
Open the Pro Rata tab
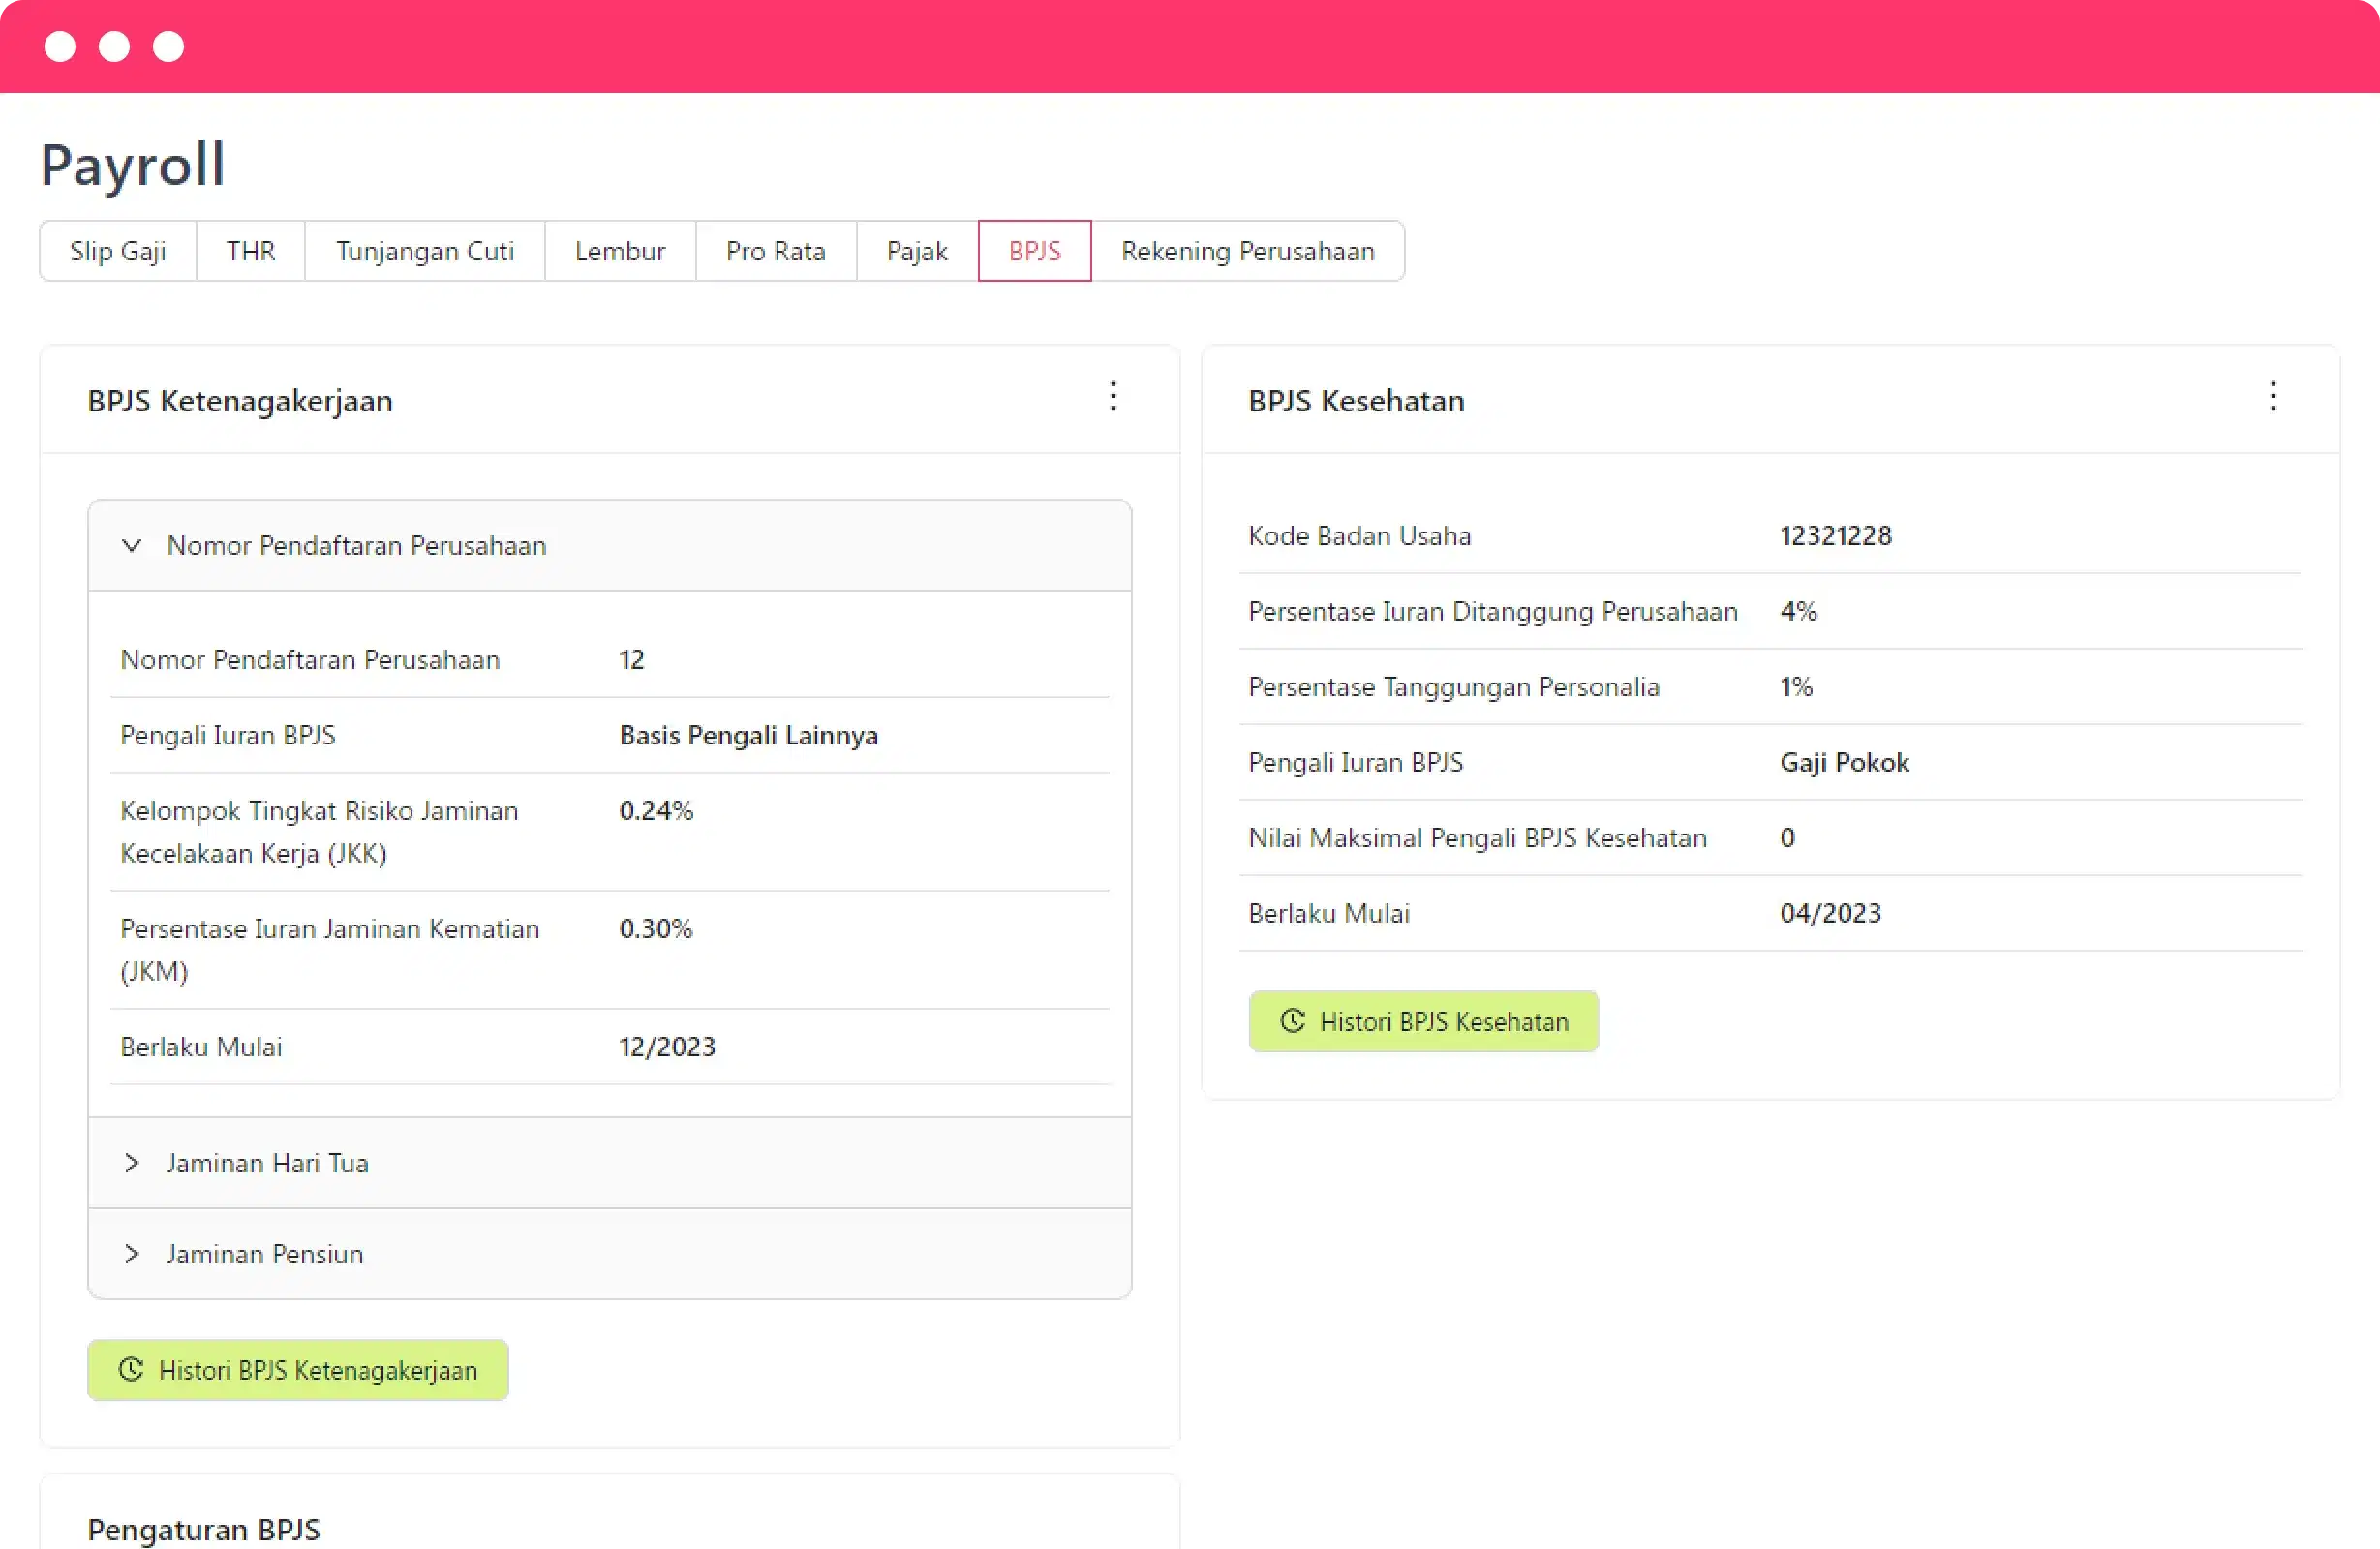tap(775, 251)
